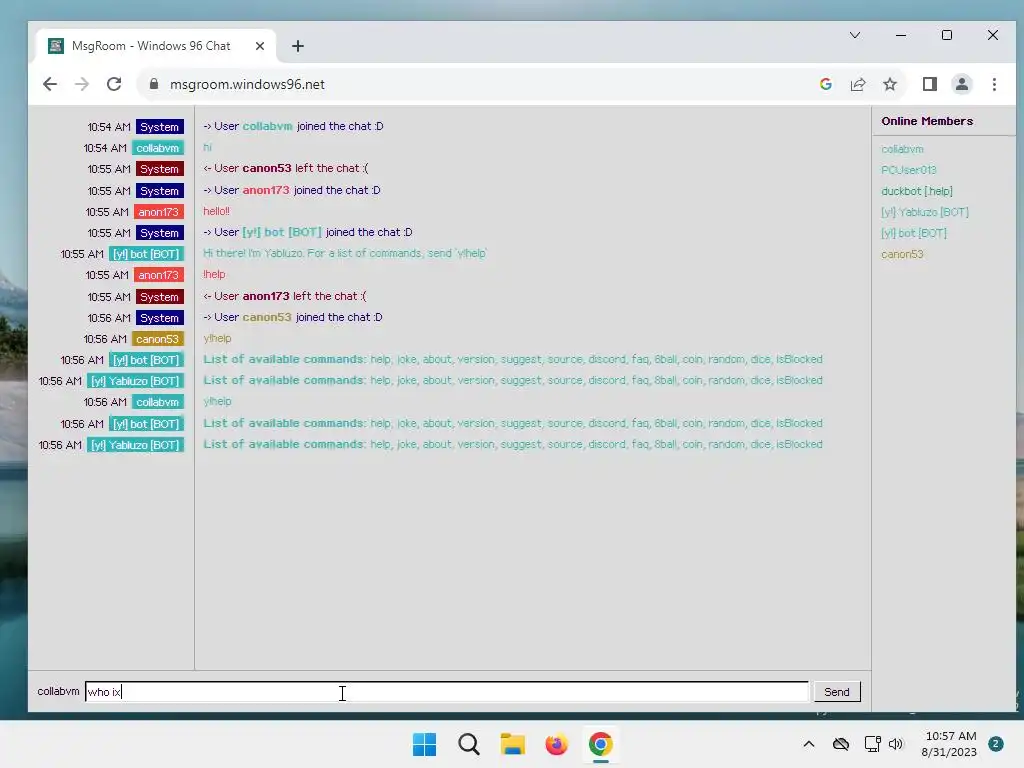Share this page via share icon
This screenshot has height=768, width=1024.
coord(857,84)
